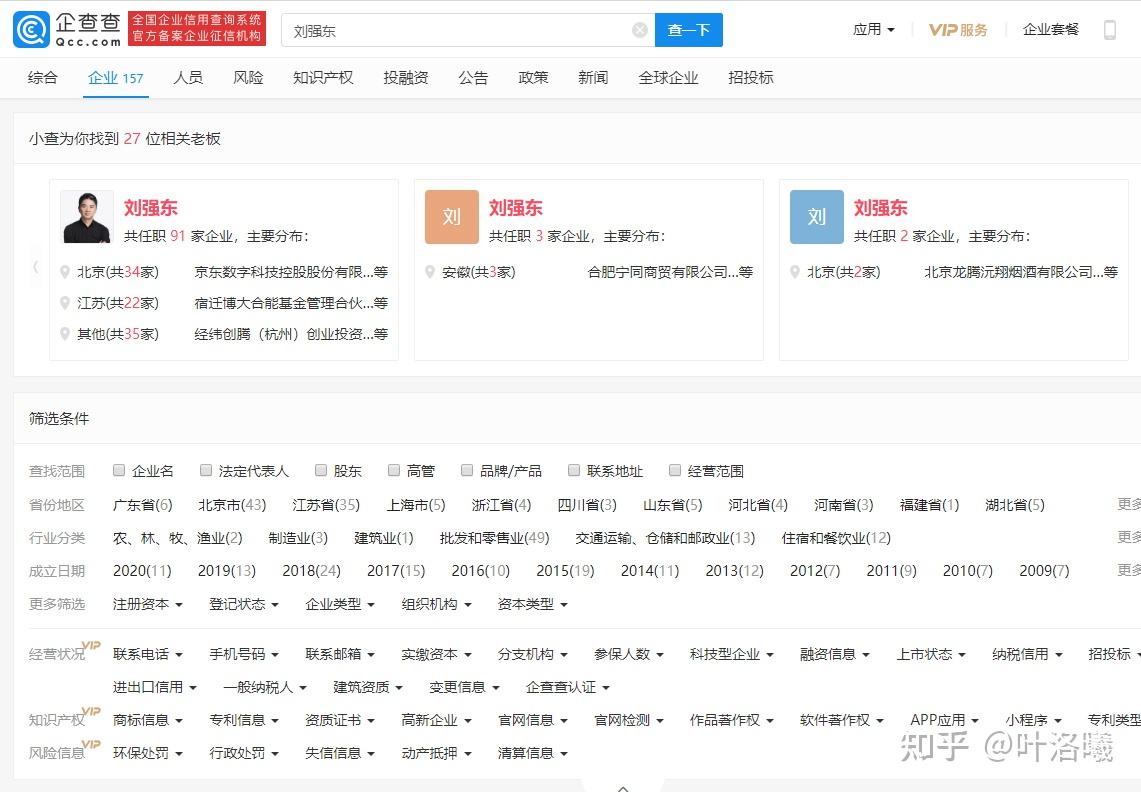Image resolution: width=1141 pixels, height=792 pixels.
Task: Click location pin beside 北京(共34家)
Action: [x=65, y=272]
